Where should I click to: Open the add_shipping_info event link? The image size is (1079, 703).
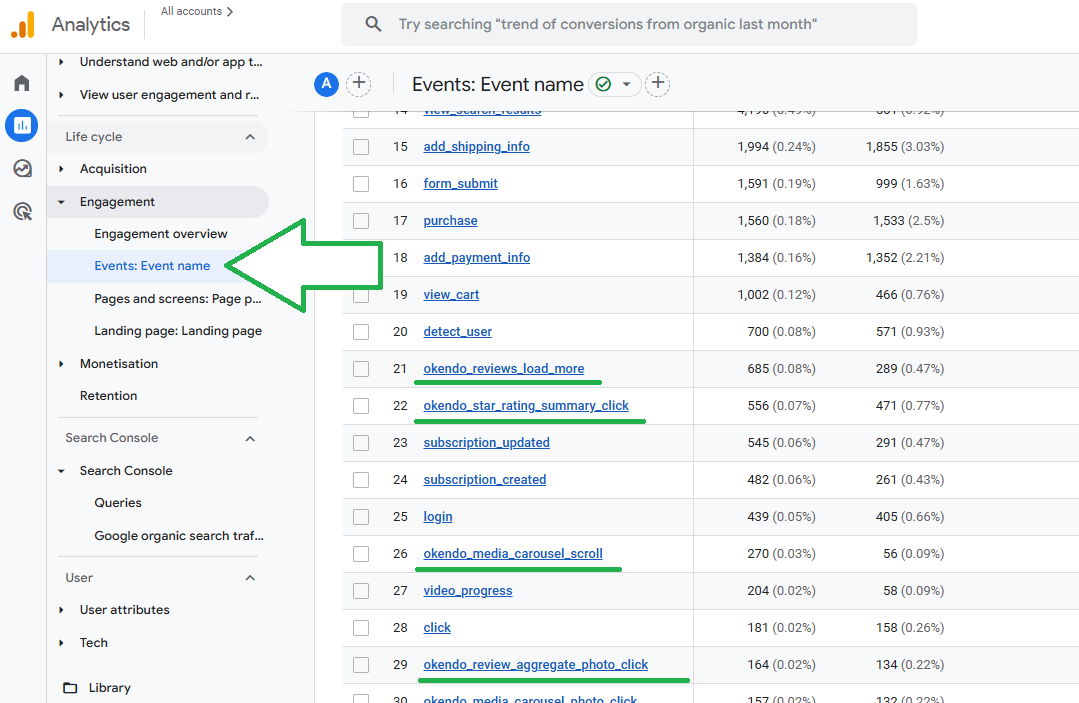(476, 147)
